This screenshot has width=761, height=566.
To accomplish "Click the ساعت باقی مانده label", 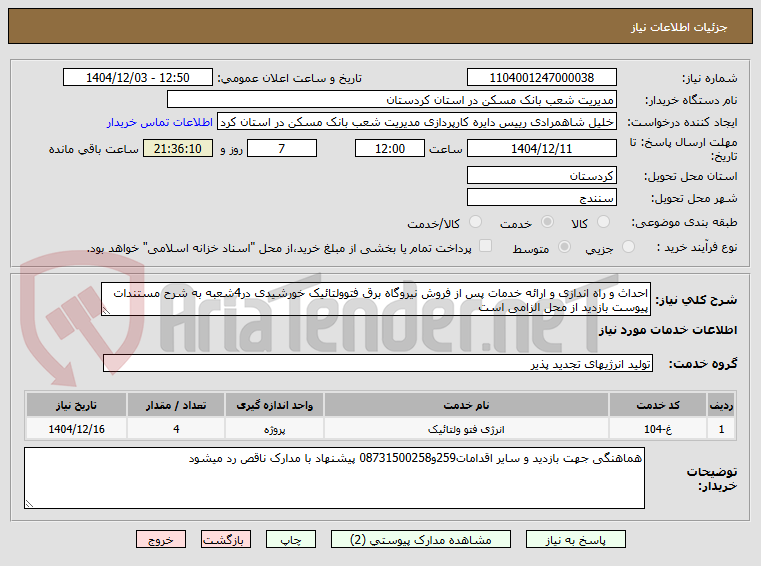I will [94, 149].
